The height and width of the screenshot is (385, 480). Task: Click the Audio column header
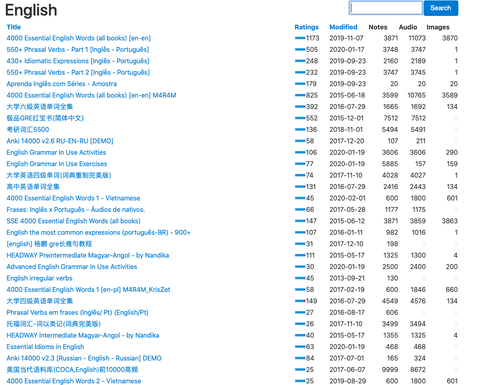(x=408, y=27)
